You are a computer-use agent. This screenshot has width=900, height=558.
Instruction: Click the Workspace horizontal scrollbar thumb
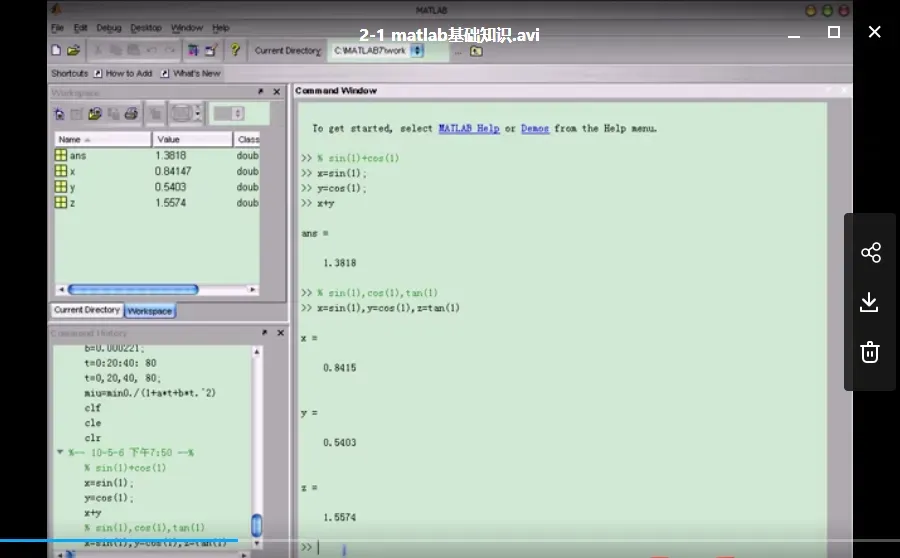(133, 289)
